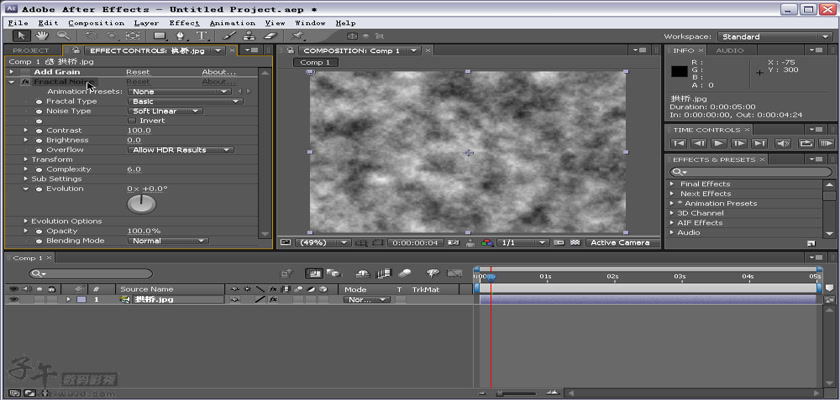Screen dimensions: 840x400
Task: Click the Draft 3D icon in timeline
Action: (334, 274)
